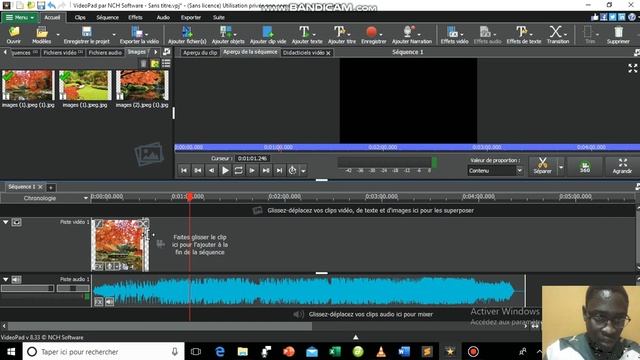This screenshot has height=360, width=640.
Task: Jump to end of sequence
Action: (279, 170)
